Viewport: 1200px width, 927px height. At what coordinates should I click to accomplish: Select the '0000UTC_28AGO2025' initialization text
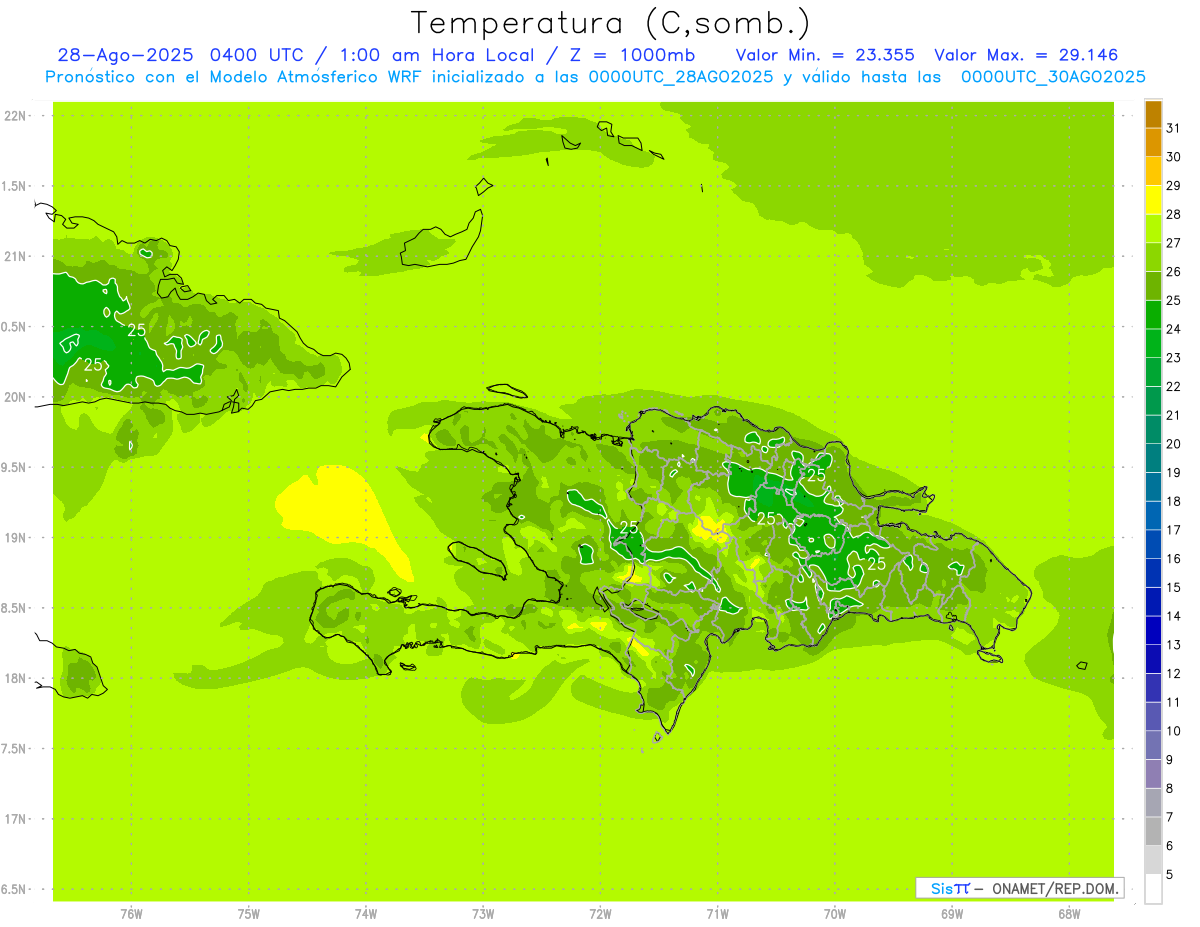click(x=681, y=77)
